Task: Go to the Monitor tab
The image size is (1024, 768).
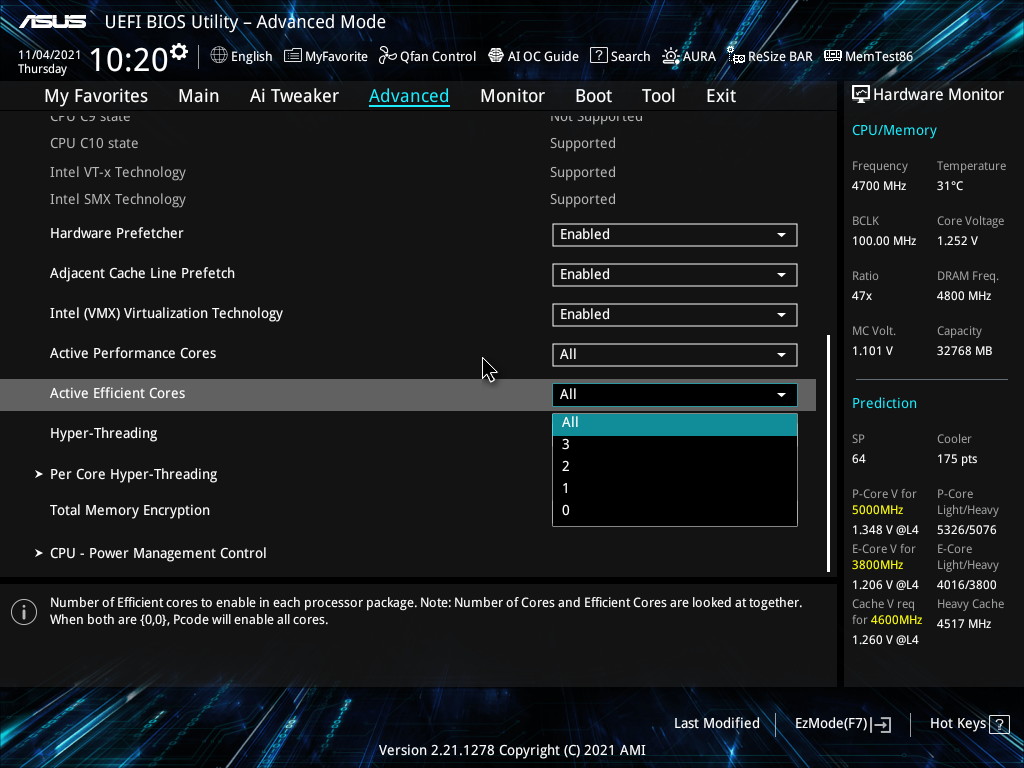Action: click(512, 96)
